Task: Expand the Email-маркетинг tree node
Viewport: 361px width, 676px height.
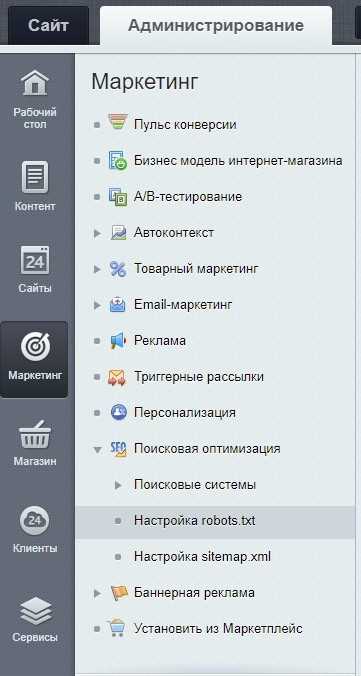Action: 97,305
